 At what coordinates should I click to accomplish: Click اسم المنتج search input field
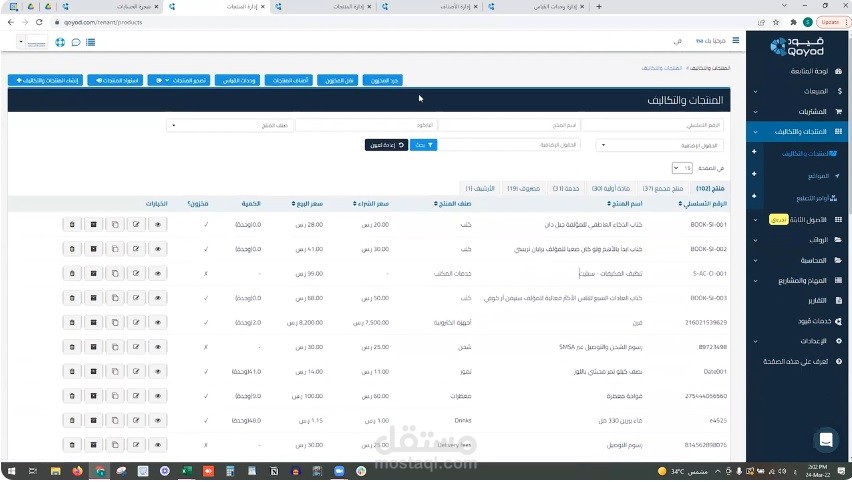pos(509,126)
